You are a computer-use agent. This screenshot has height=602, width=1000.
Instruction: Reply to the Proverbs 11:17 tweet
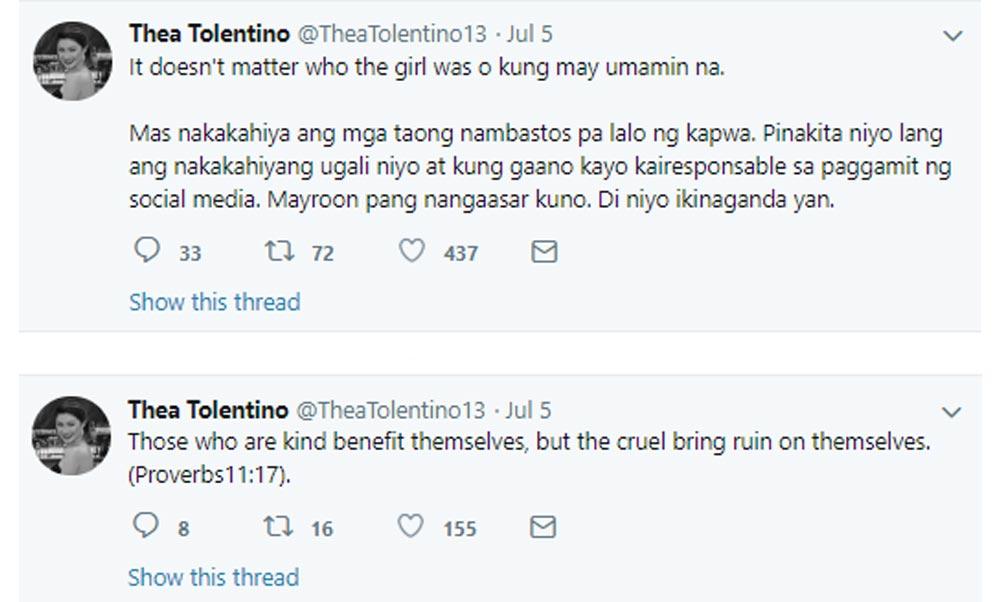pyautogui.click(x=146, y=527)
